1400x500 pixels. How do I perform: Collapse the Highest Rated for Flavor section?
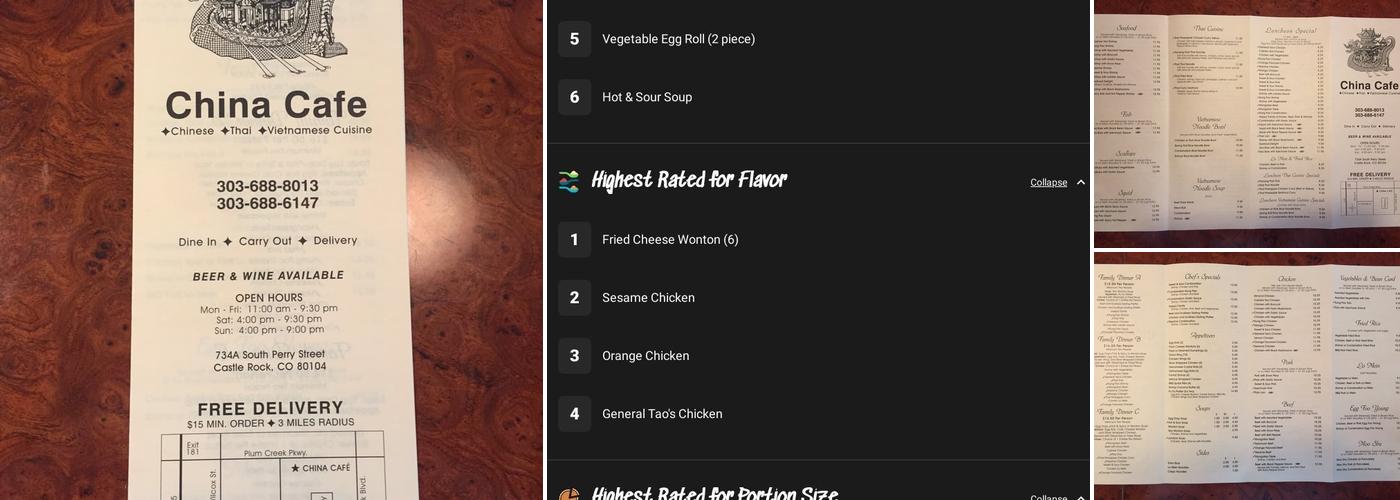coord(1048,183)
